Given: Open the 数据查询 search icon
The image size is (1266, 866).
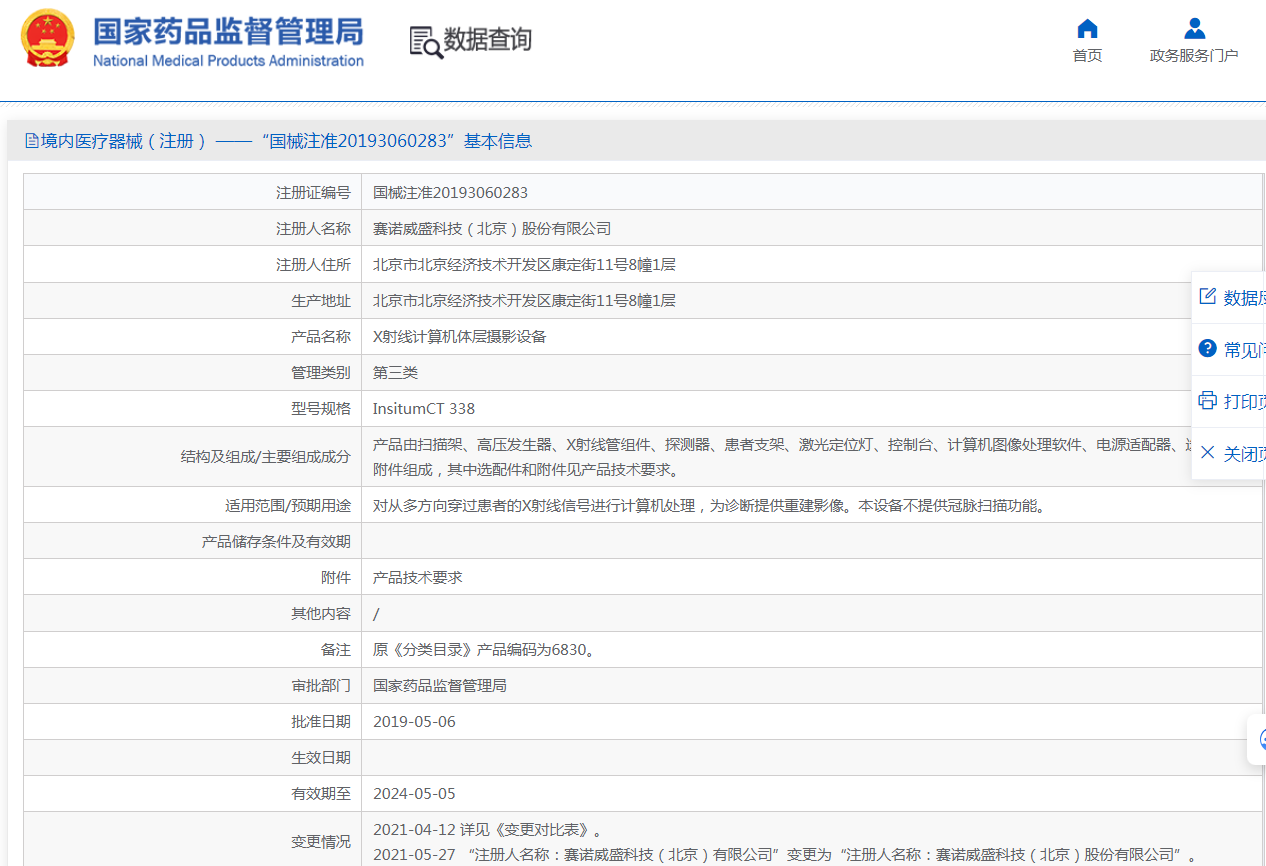Looking at the screenshot, I should (x=426, y=41).
